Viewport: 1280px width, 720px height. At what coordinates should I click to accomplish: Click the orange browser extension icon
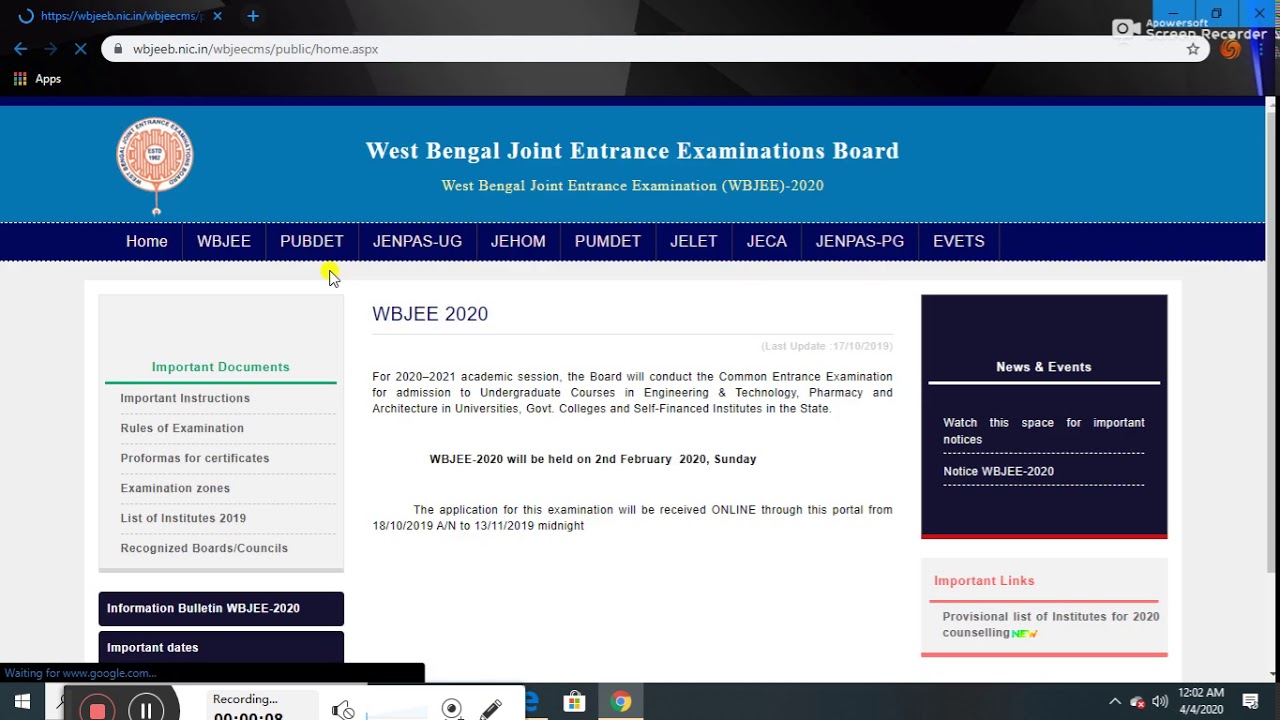pos(1231,48)
